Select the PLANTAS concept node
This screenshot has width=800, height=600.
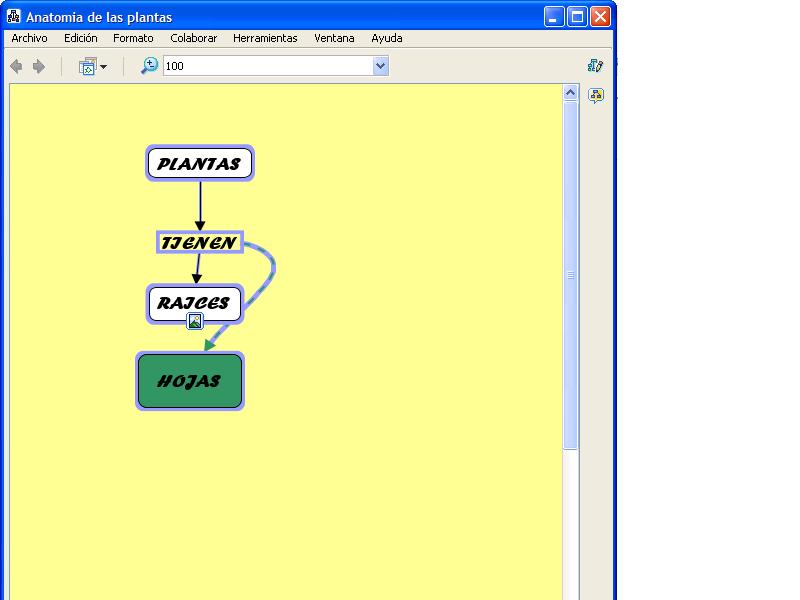[x=200, y=164]
